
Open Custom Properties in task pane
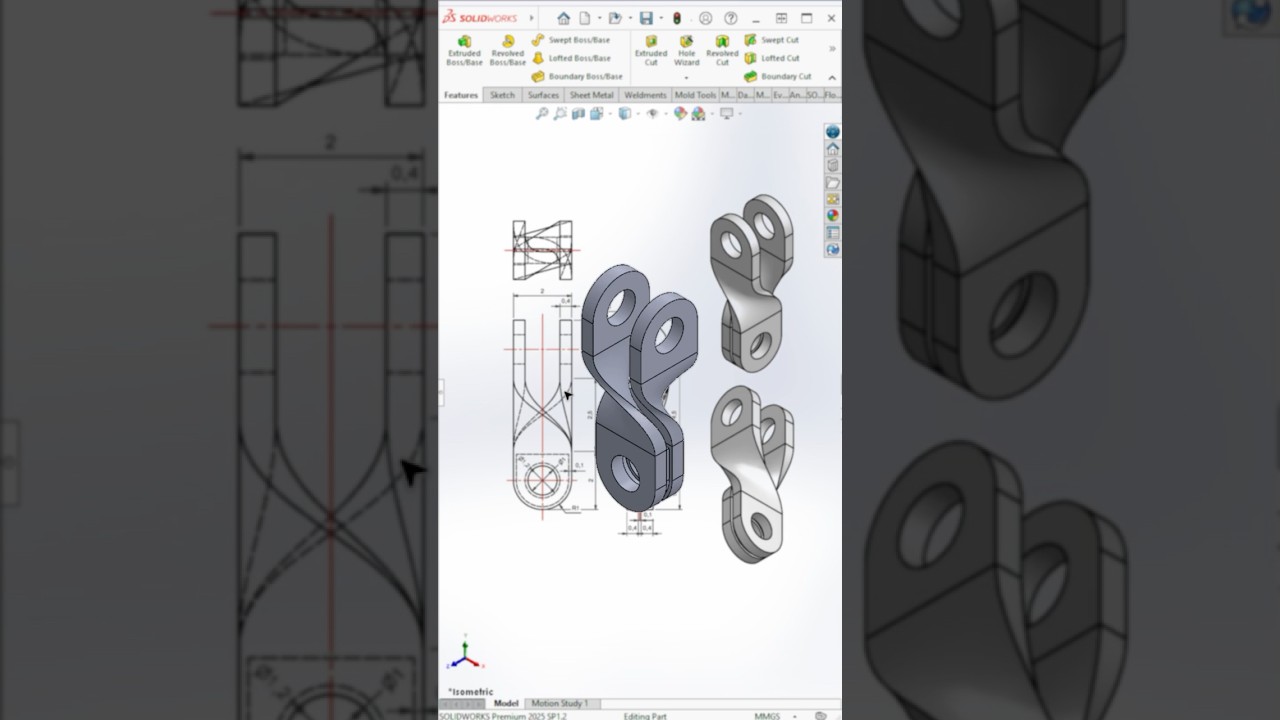pos(832,232)
